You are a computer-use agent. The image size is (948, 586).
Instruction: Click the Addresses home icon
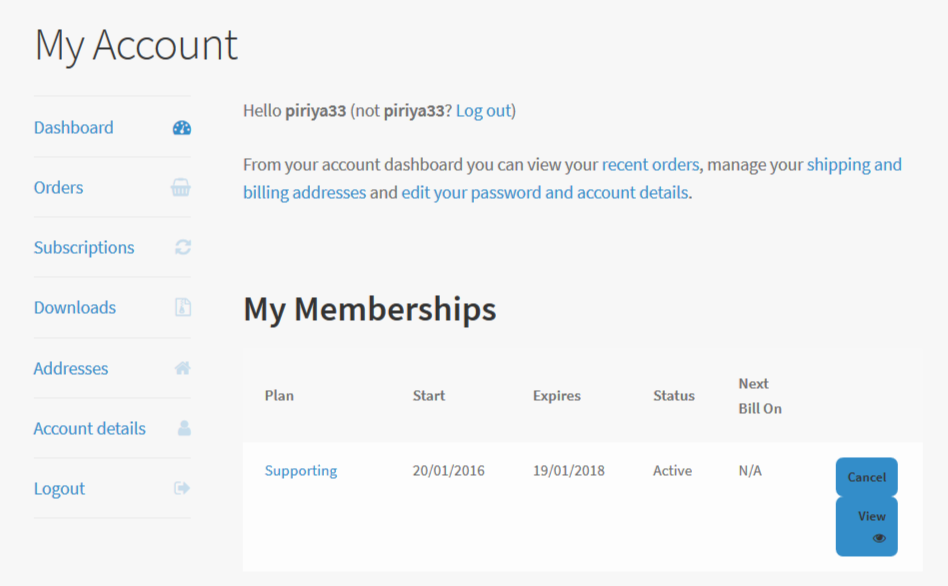coord(183,368)
